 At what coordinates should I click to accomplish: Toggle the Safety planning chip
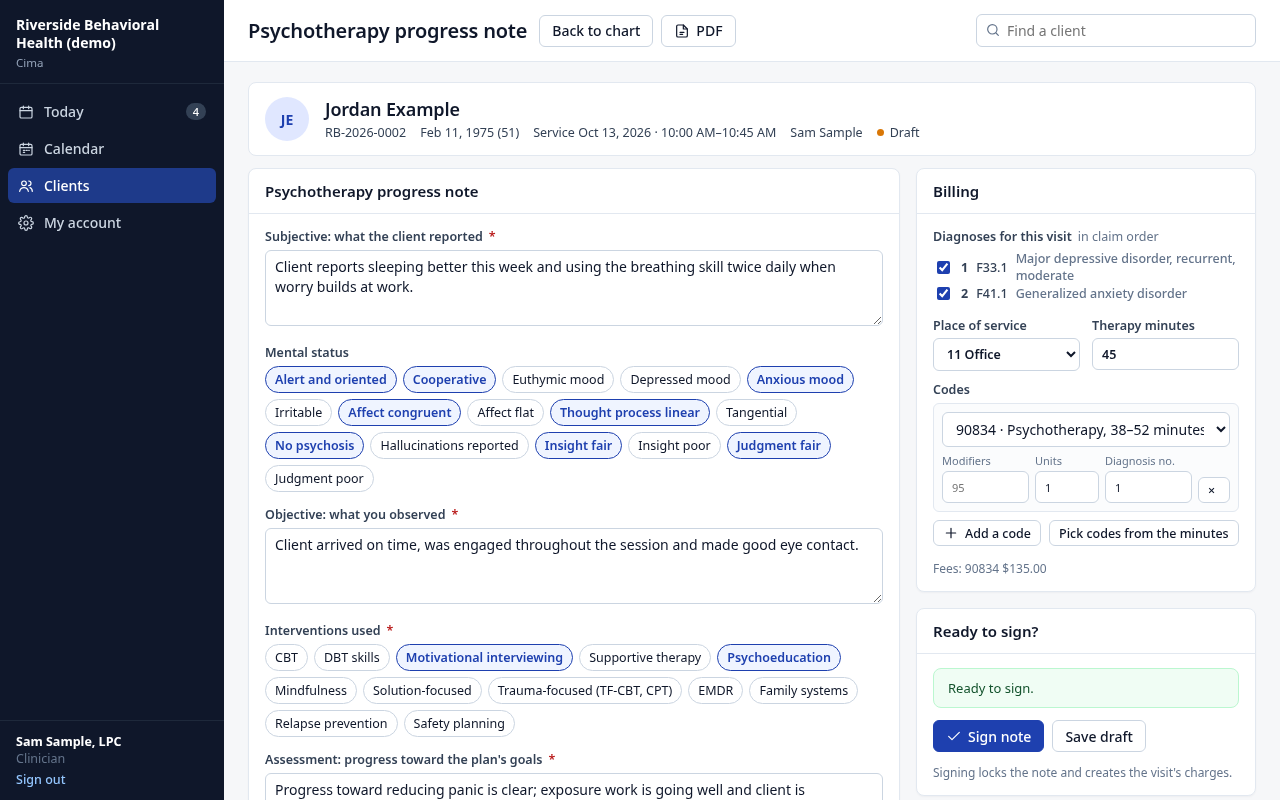[x=459, y=724]
